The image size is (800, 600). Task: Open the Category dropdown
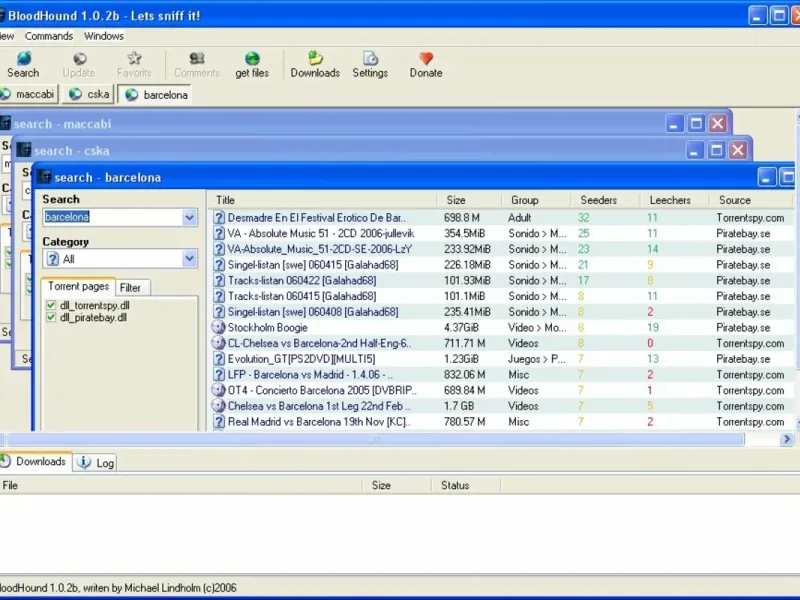[190, 259]
